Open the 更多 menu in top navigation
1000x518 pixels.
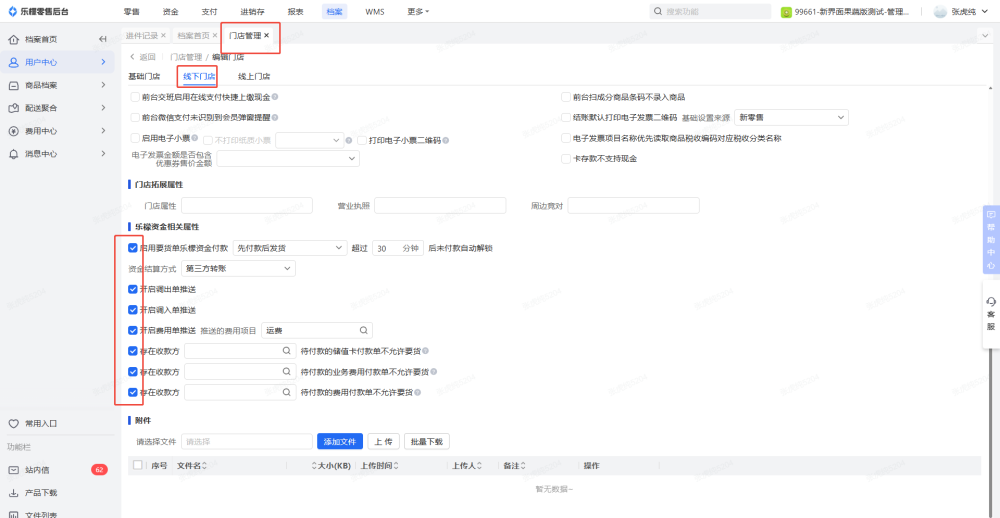(x=418, y=11)
